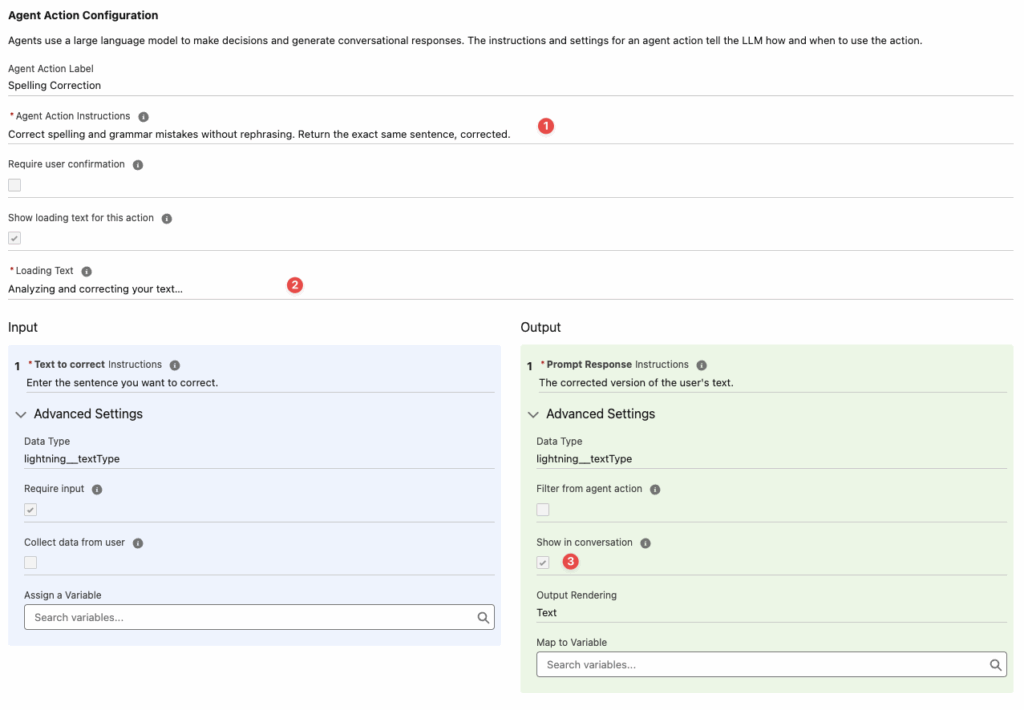Click Output lightning__textType data type value
The width and height of the screenshot is (1024, 710).
coord(584,459)
